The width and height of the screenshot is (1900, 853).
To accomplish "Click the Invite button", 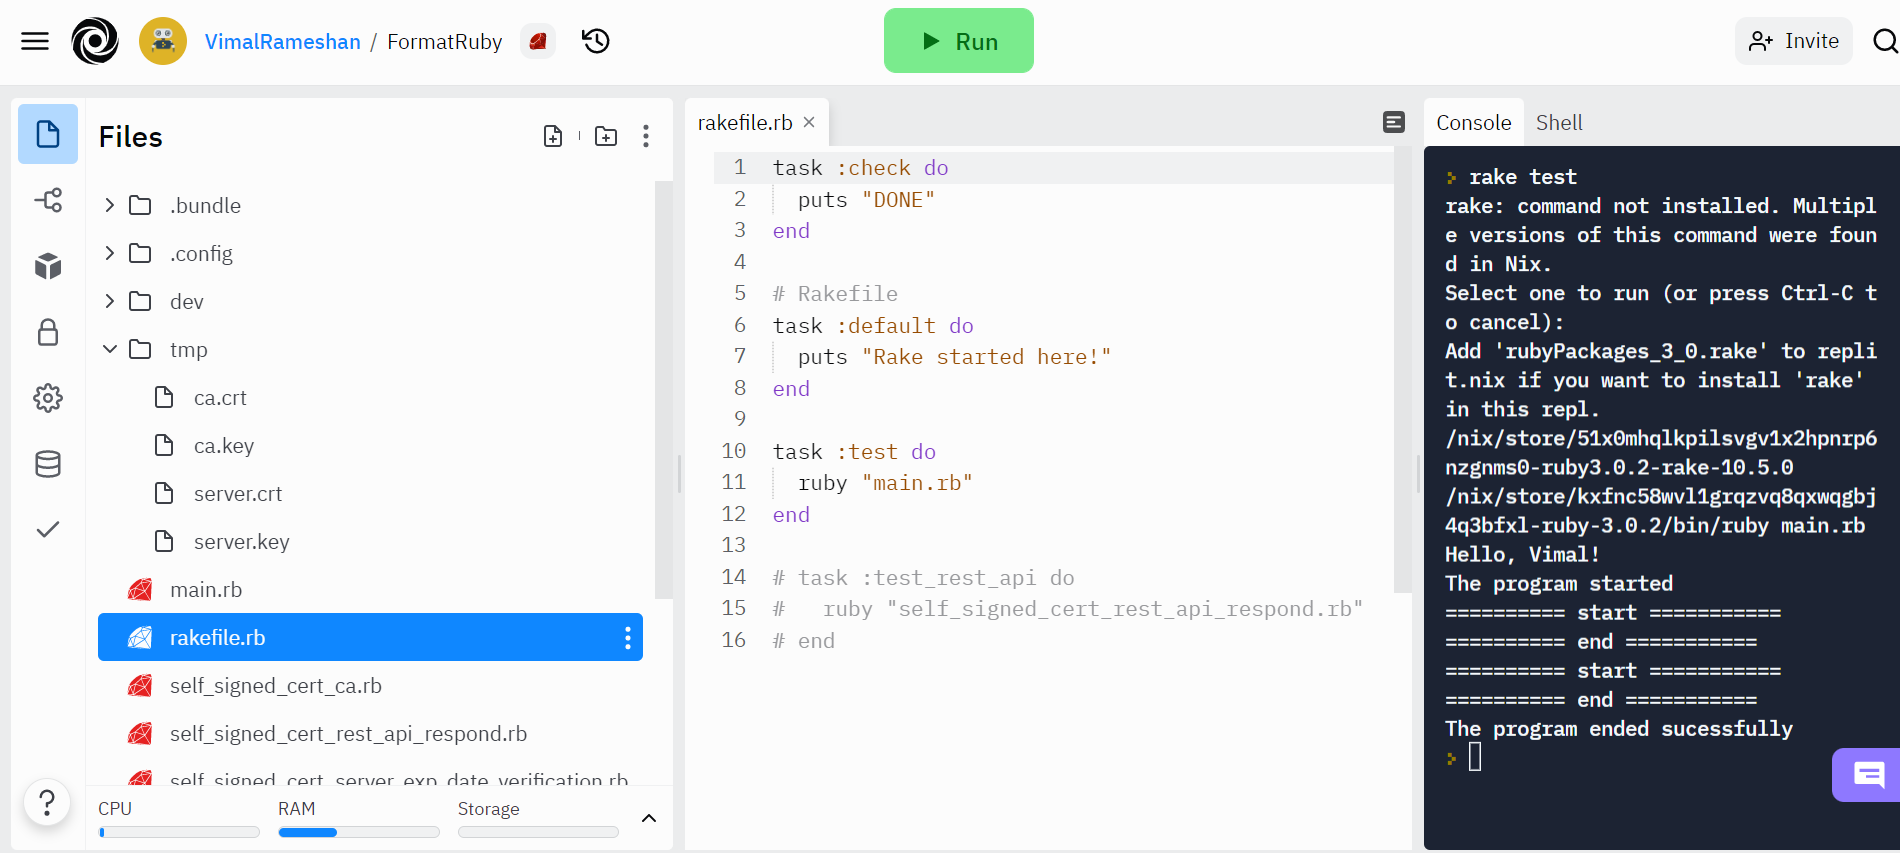I will click(1794, 41).
